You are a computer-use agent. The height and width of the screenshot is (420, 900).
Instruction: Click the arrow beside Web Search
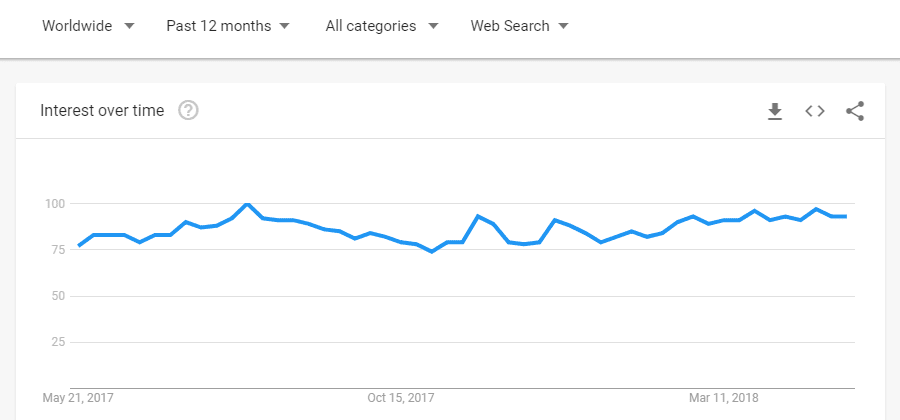(x=563, y=27)
